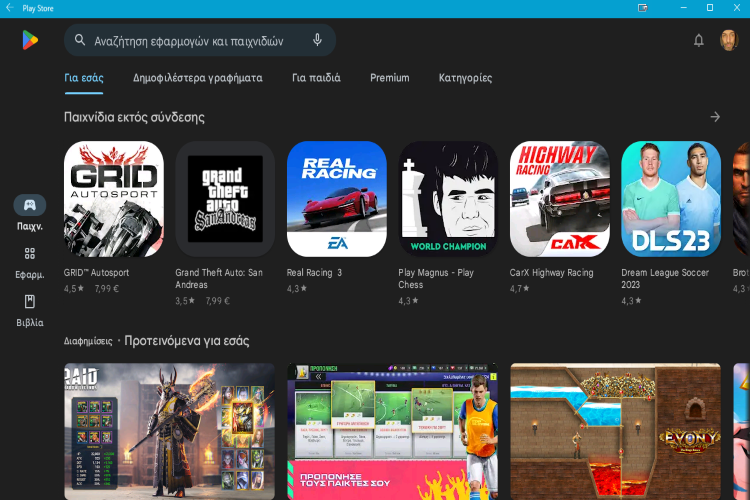750x500 pixels.
Task: Click the search magnifier icon
Action: coord(80,40)
